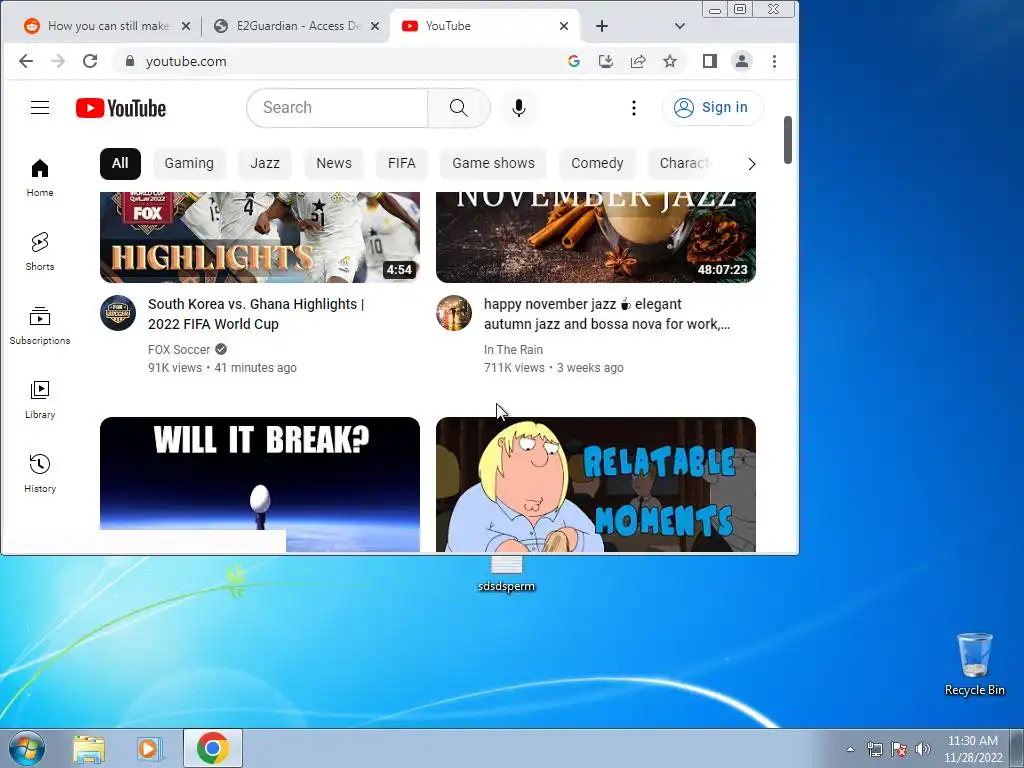Viewport: 1024px width, 768px height.
Task: Open Shorts in the sidebar
Action: 40,251
